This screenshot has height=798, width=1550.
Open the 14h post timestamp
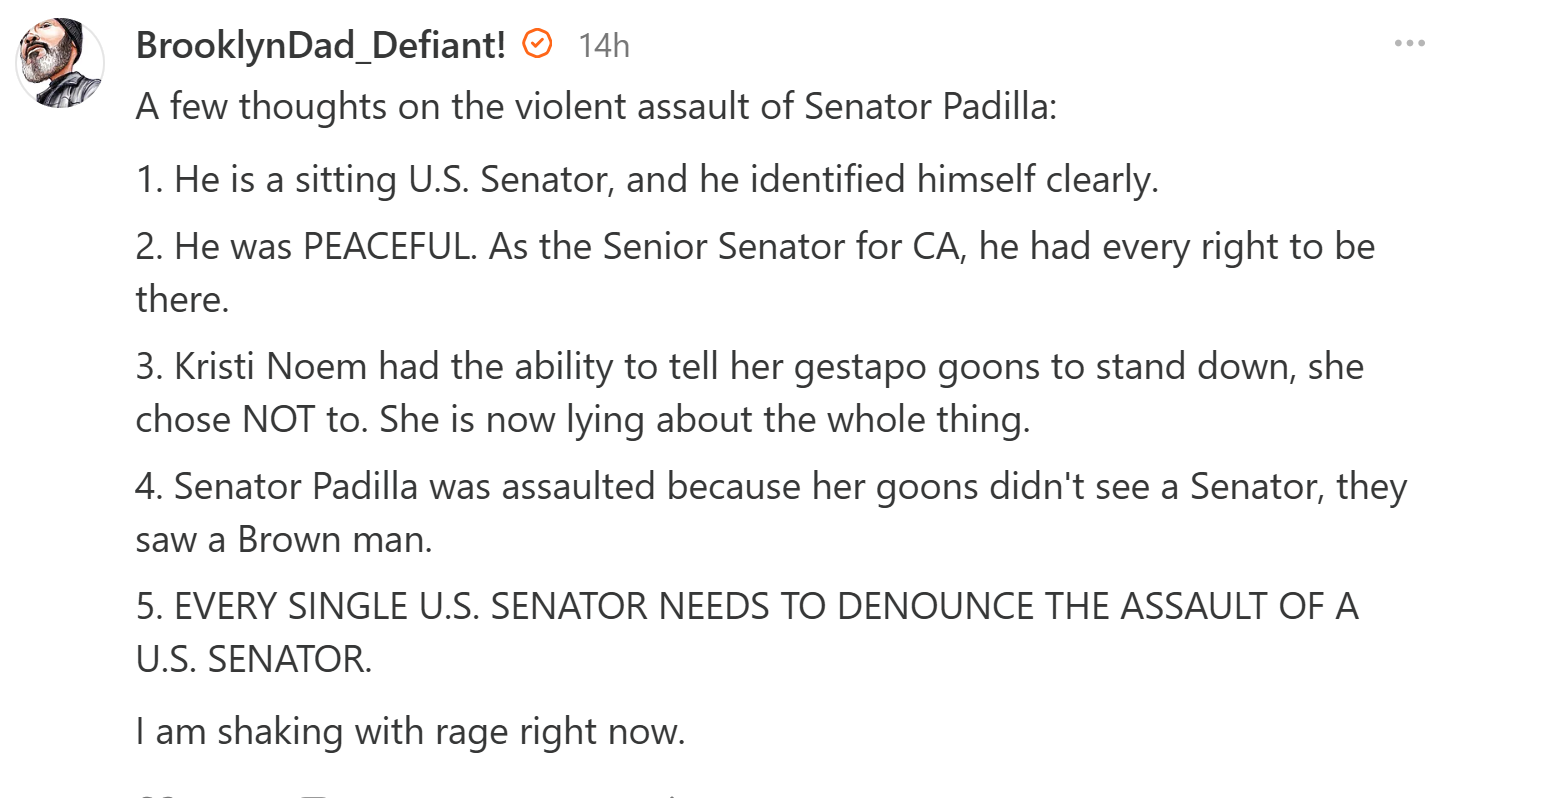coord(603,45)
